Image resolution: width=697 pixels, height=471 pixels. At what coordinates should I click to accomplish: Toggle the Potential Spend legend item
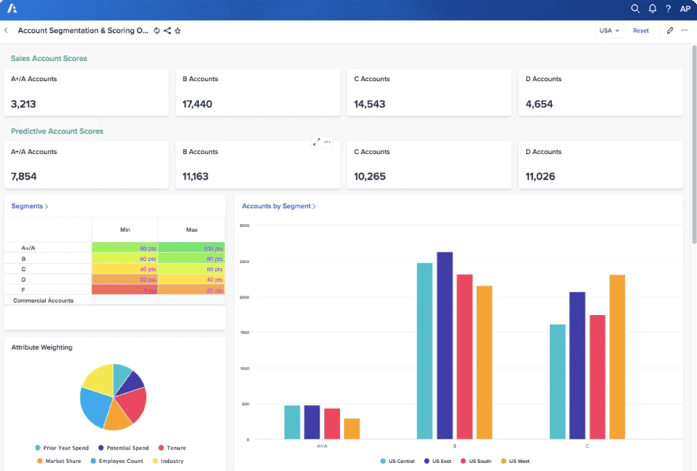(124, 448)
